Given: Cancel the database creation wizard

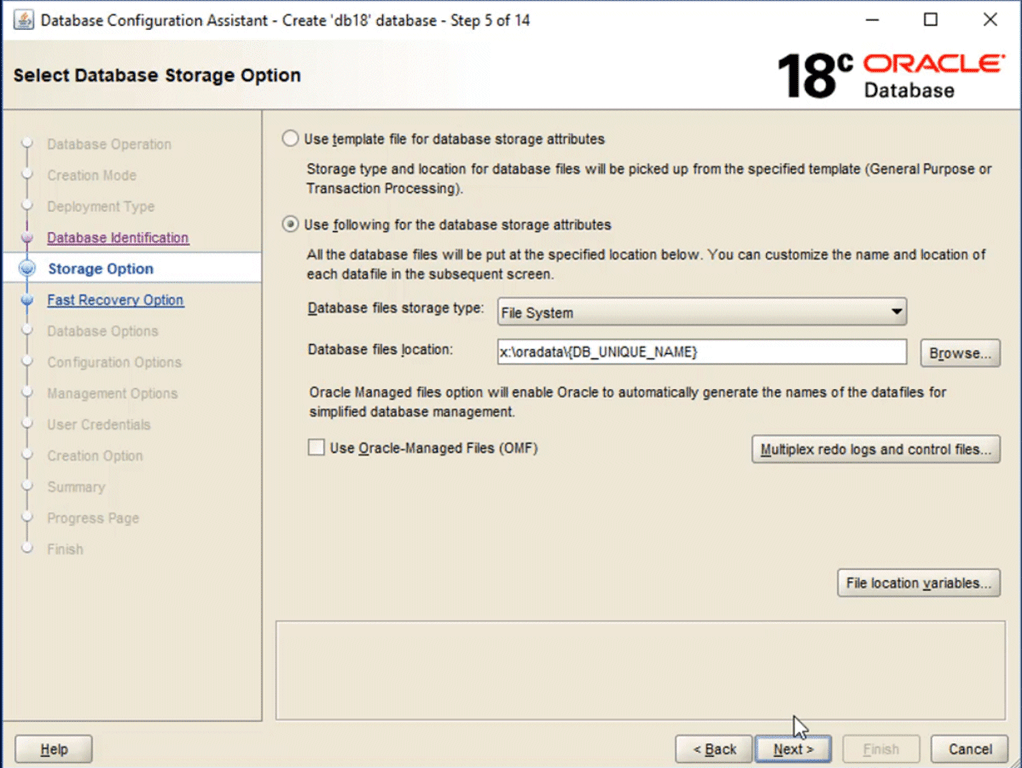Looking at the screenshot, I should coord(969,749).
